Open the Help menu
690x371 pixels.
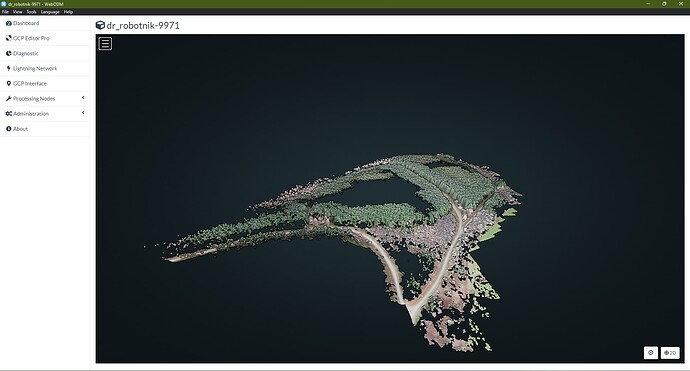pyautogui.click(x=68, y=12)
